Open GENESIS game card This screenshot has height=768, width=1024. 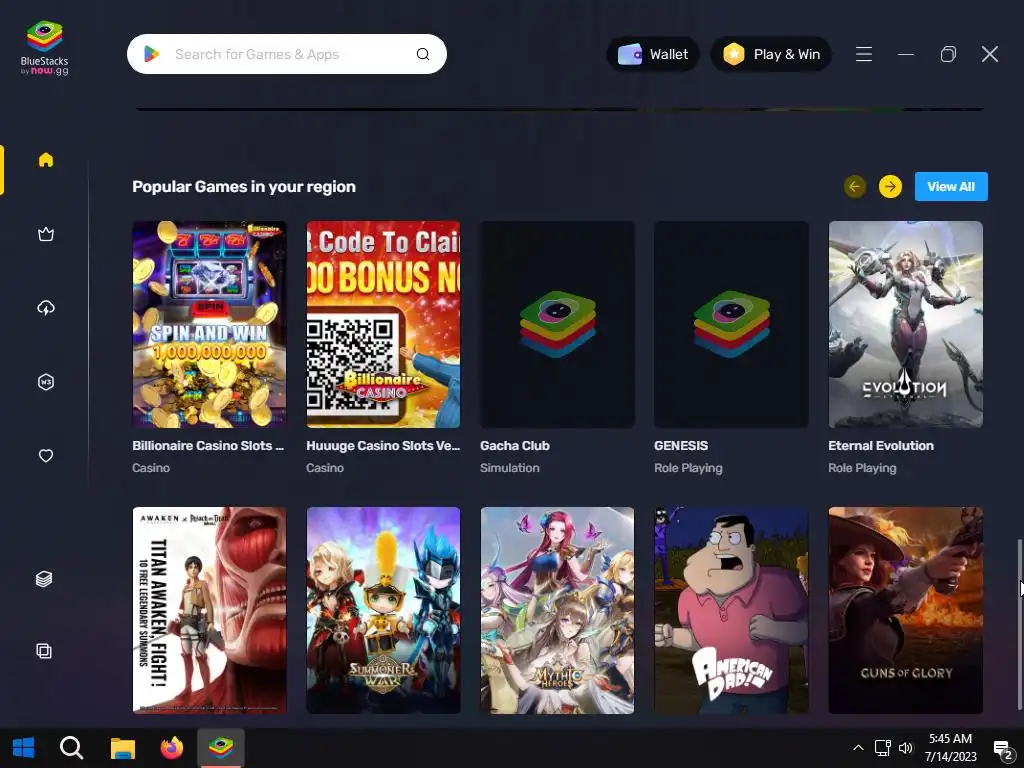pyautogui.click(x=731, y=325)
